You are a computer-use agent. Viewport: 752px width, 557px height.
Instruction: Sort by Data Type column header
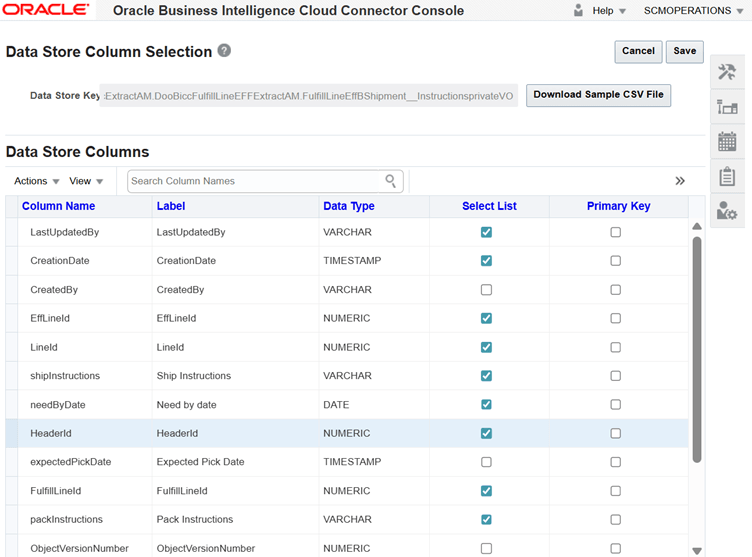click(349, 206)
